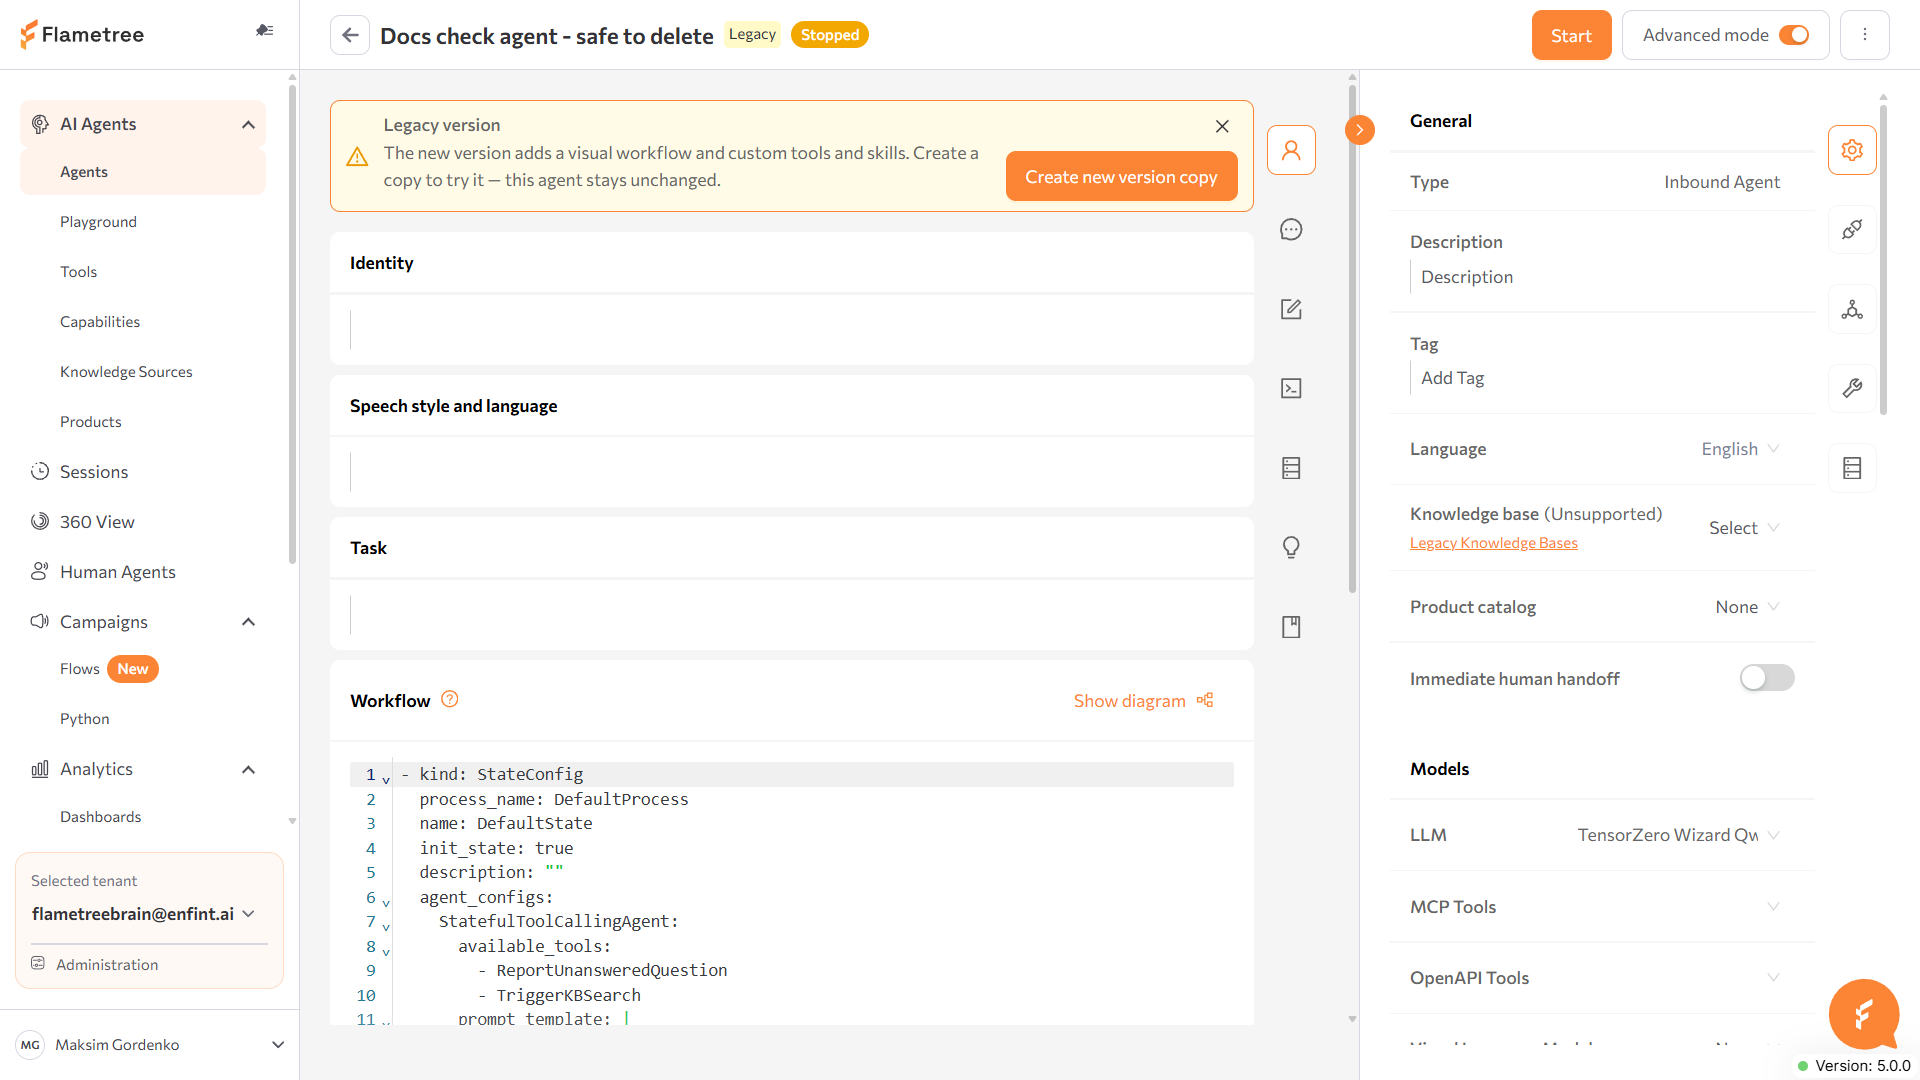The height and width of the screenshot is (1080, 1920).
Task: Open the Flametree chat assistant bubble
Action: click(x=1864, y=1014)
